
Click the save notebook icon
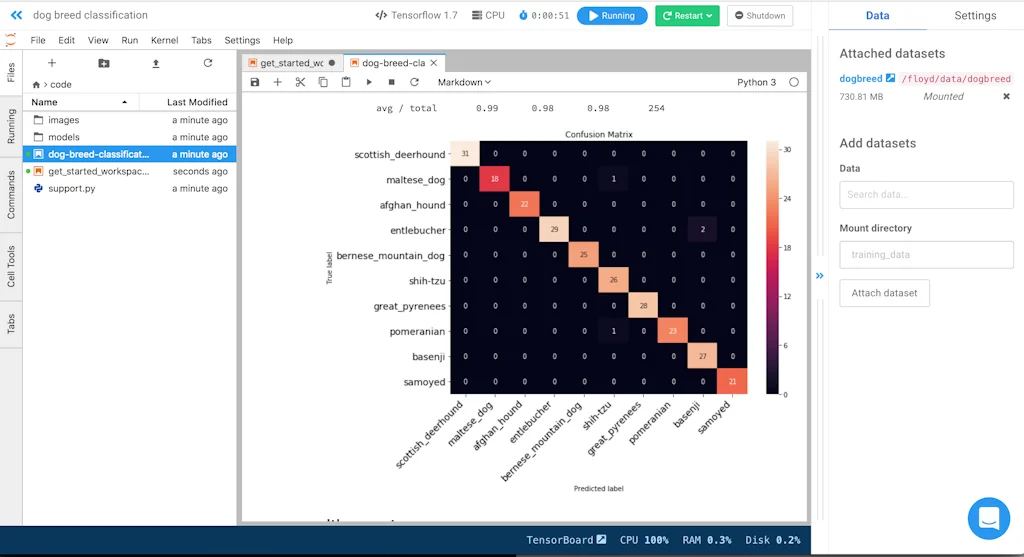point(255,82)
